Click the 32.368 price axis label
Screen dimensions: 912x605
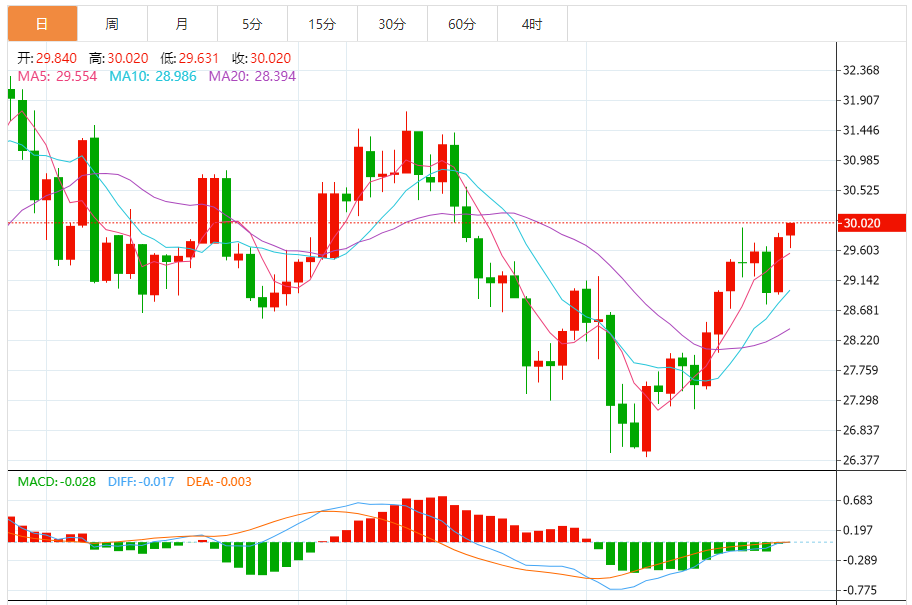861,70
